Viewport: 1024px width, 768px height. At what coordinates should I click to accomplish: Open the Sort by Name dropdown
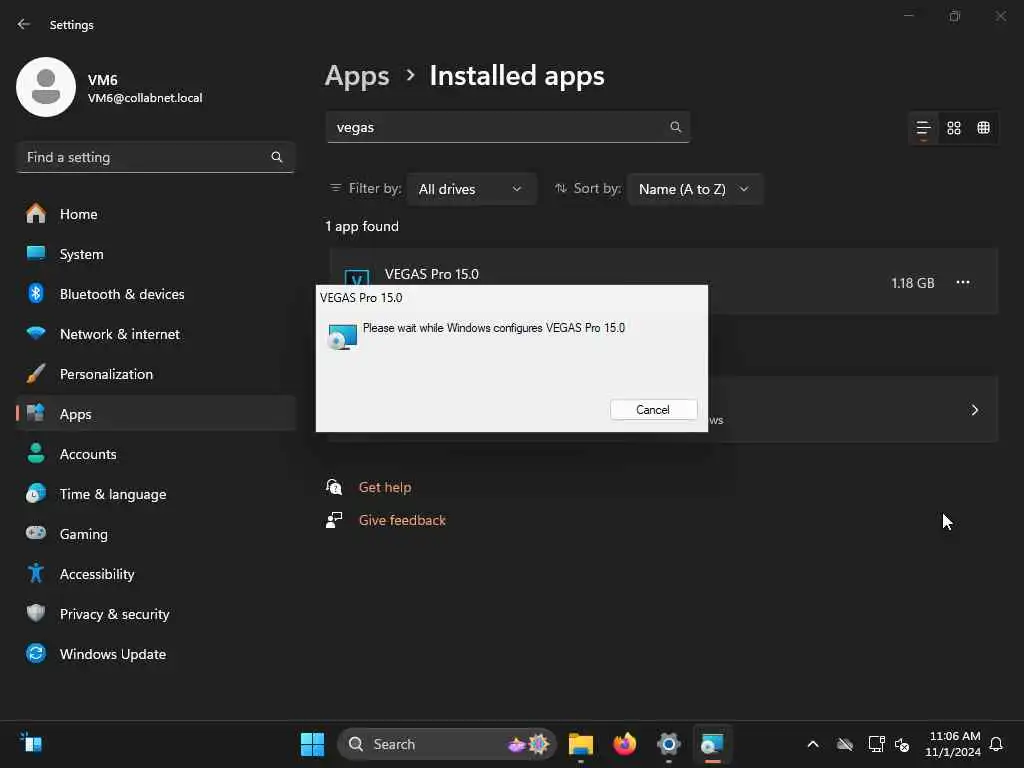[x=694, y=189]
